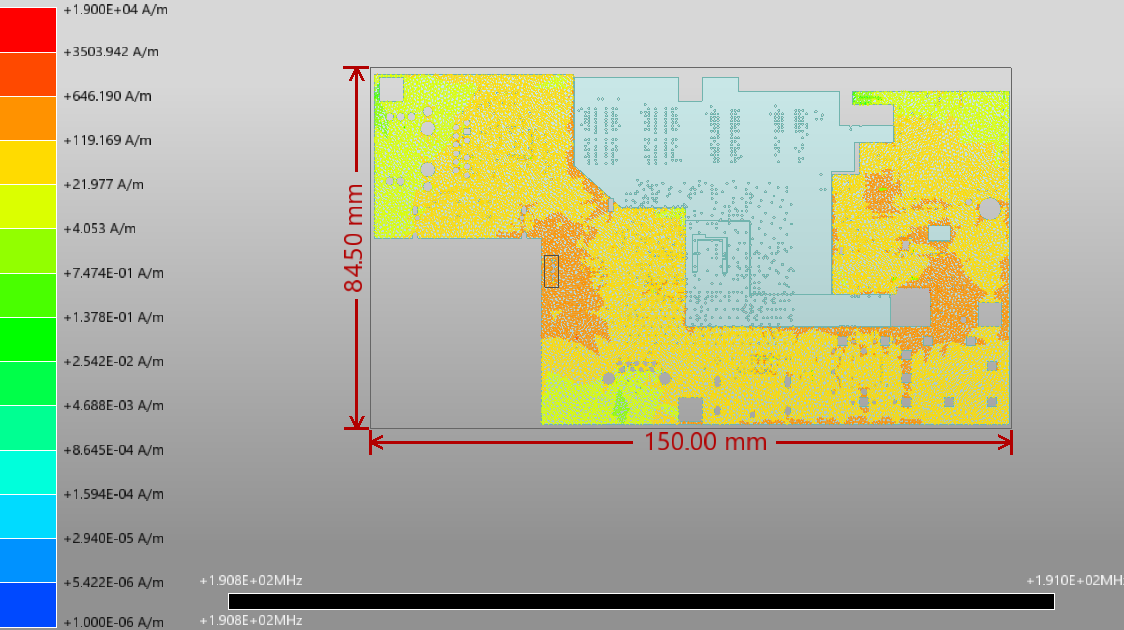Pick the yellow swatch above the 21.977 A/m label
The image size is (1124, 630).
[28, 162]
